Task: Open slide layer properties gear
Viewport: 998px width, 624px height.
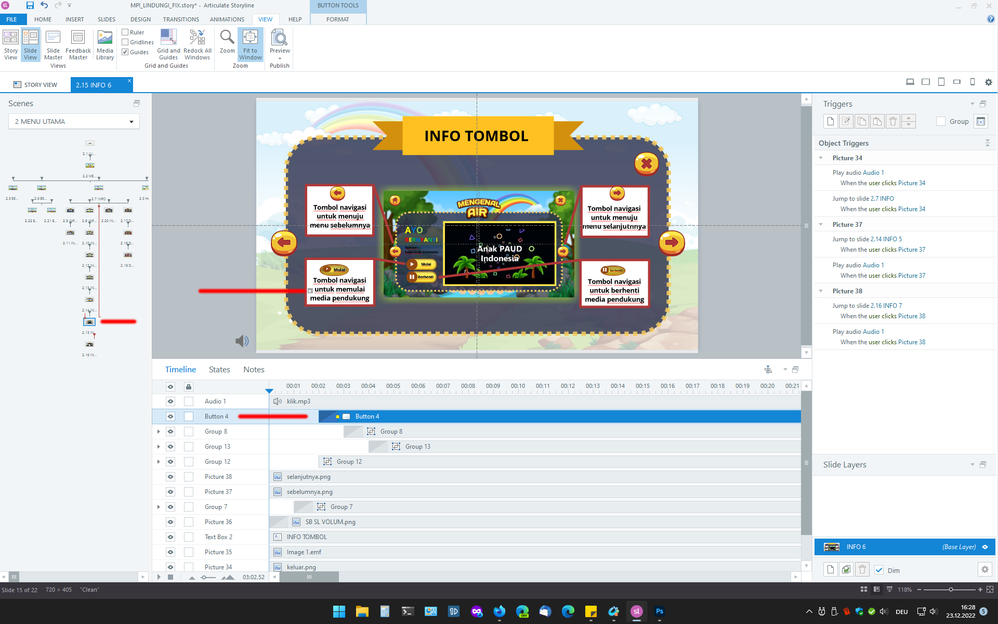Action: (x=985, y=570)
